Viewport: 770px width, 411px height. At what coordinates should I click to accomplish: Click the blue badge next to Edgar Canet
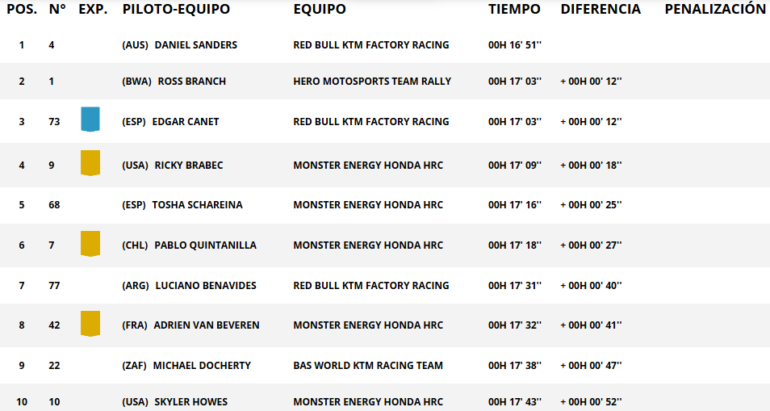coord(90,120)
